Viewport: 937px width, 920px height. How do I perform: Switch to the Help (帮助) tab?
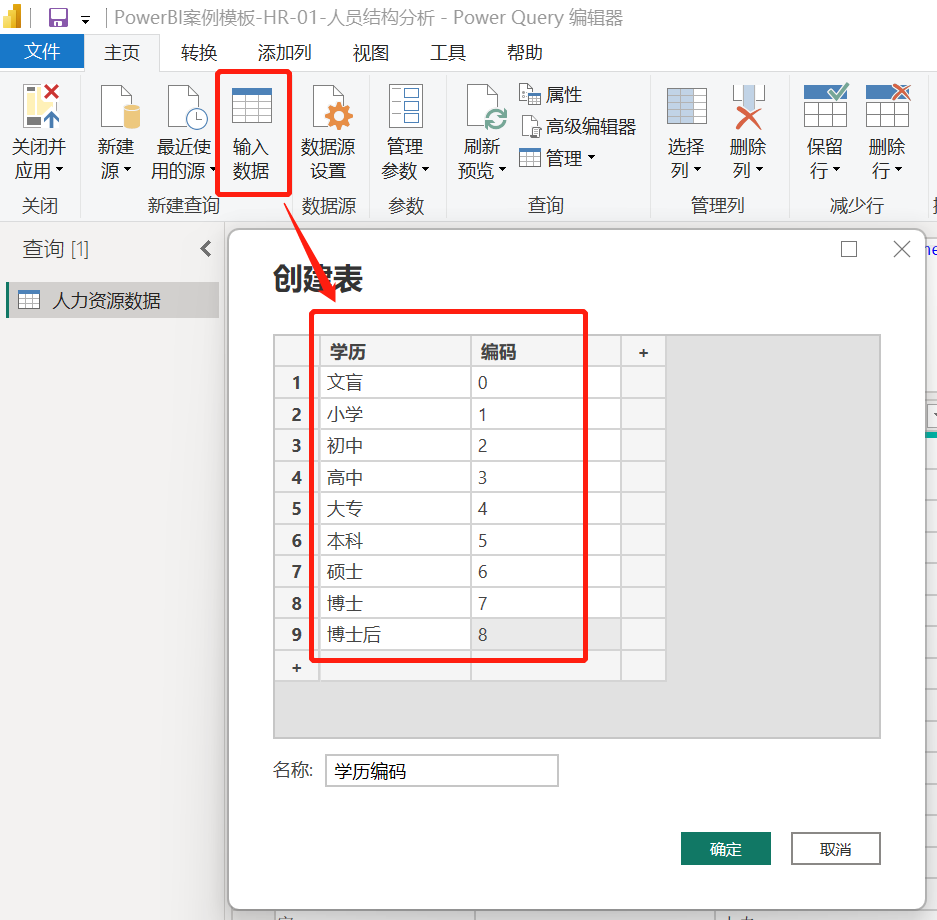point(525,53)
